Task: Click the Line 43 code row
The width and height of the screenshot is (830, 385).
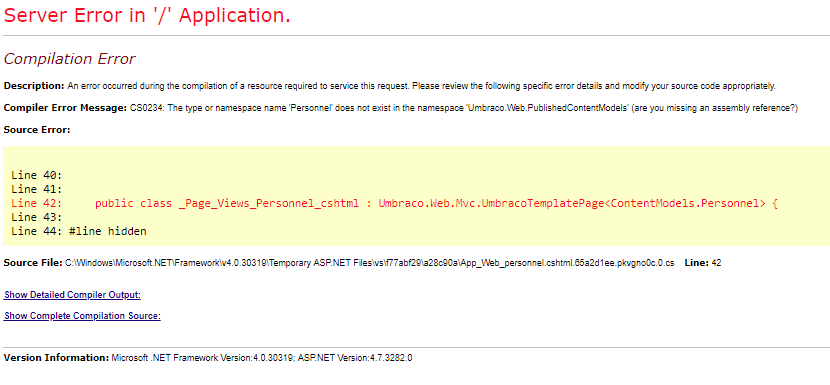Action: coord(37,217)
